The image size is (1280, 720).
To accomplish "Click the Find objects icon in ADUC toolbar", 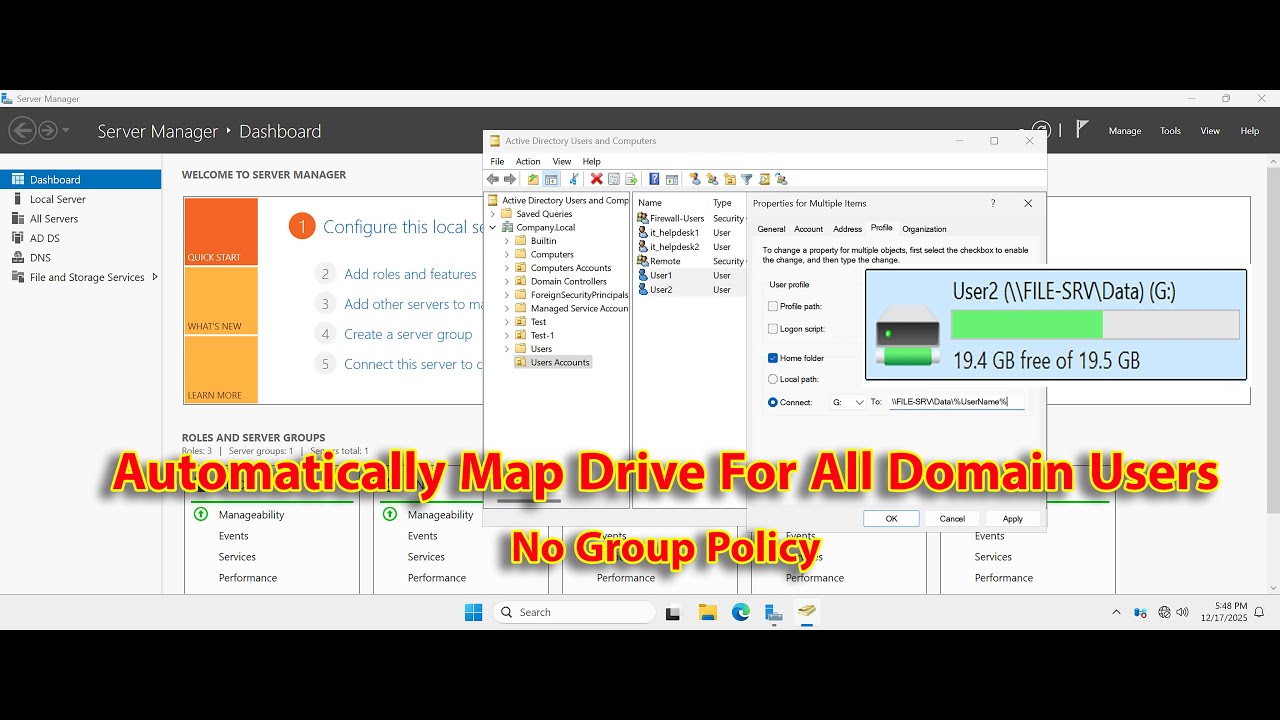I will pos(764,179).
